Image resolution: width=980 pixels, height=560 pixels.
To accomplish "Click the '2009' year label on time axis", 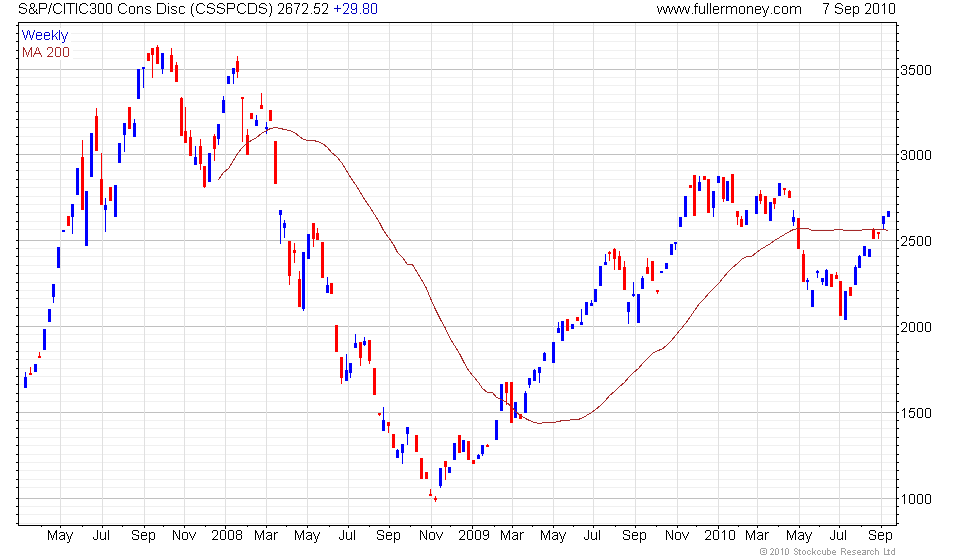I will pyautogui.click(x=474, y=536).
